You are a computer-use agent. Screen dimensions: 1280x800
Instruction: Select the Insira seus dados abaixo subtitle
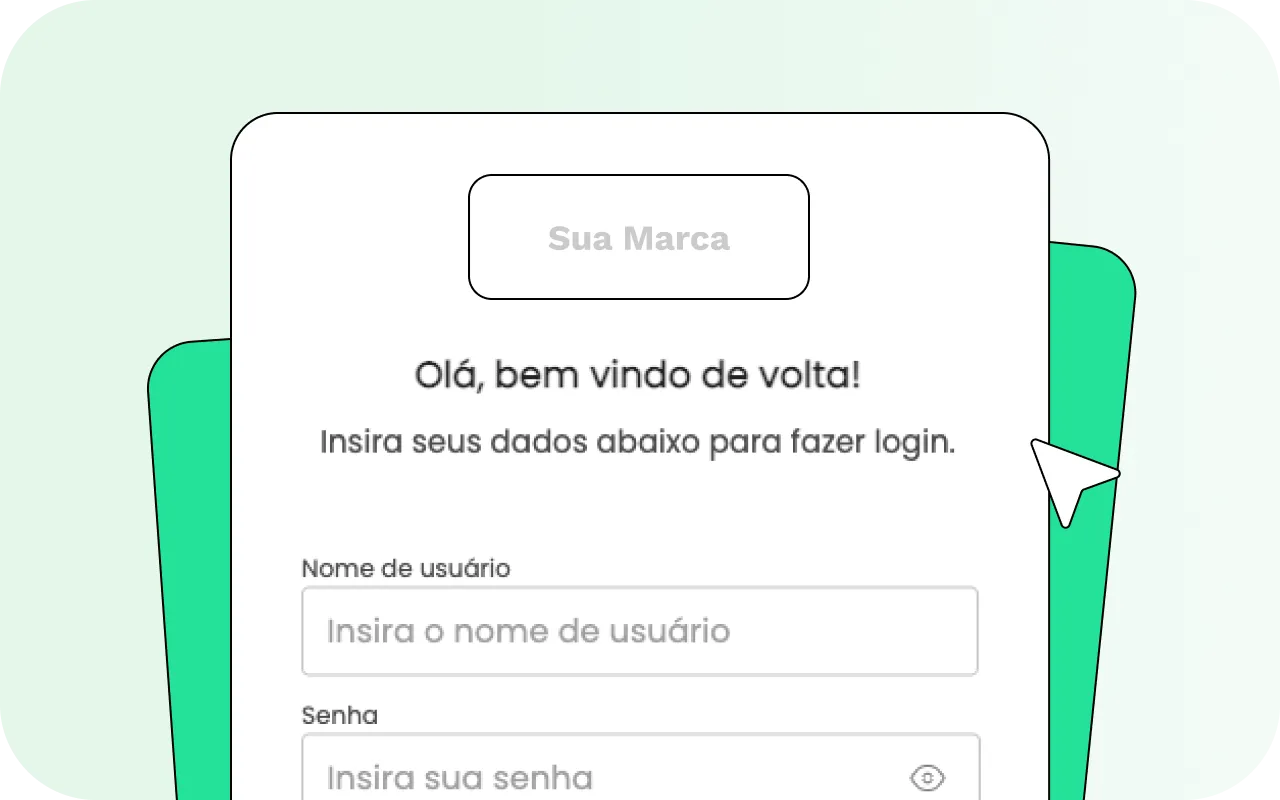[x=639, y=441]
